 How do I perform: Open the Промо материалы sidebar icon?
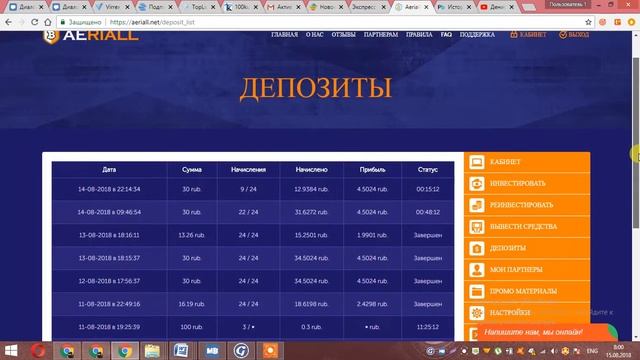(x=476, y=291)
